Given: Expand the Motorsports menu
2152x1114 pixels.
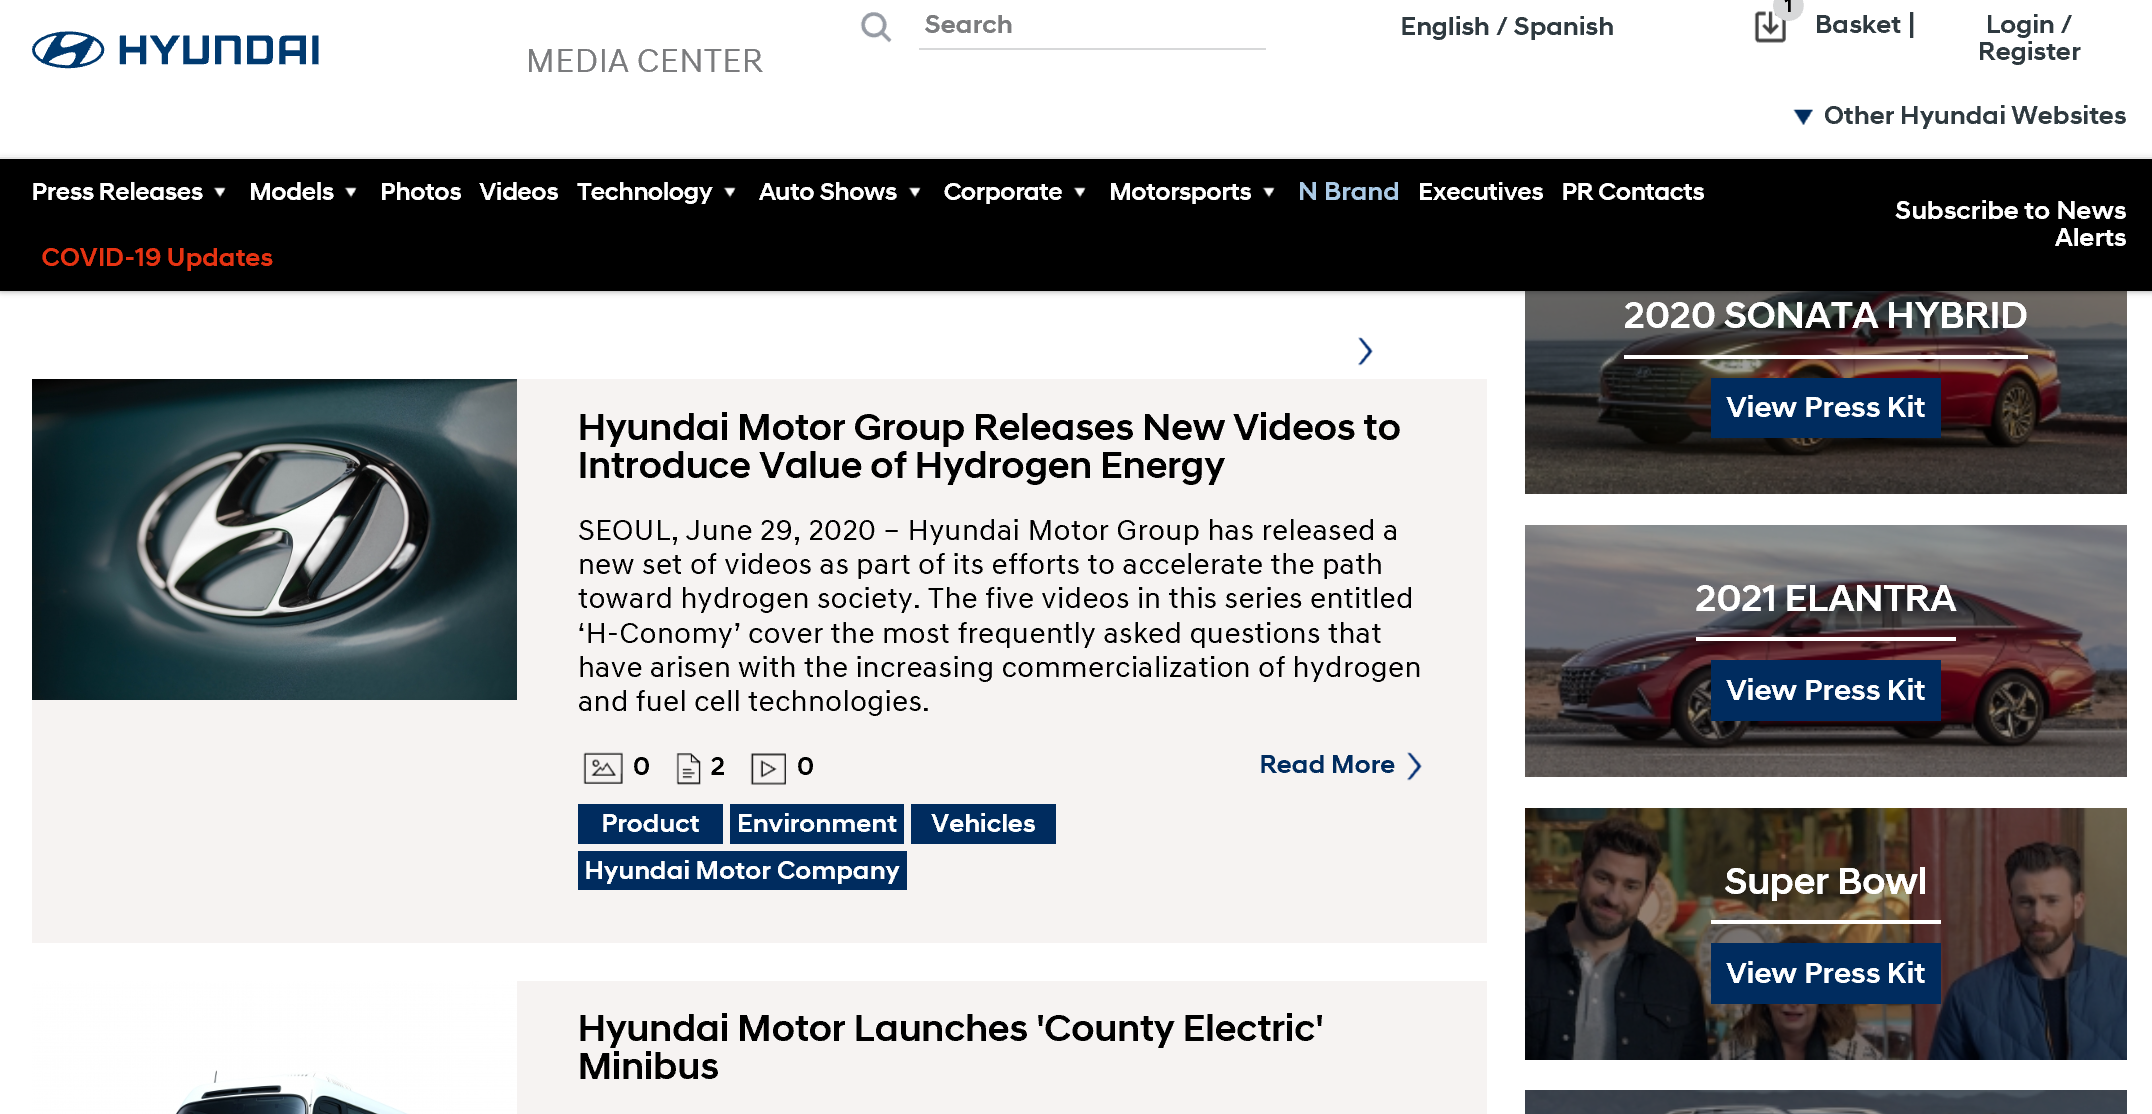Looking at the screenshot, I should pos(1192,192).
